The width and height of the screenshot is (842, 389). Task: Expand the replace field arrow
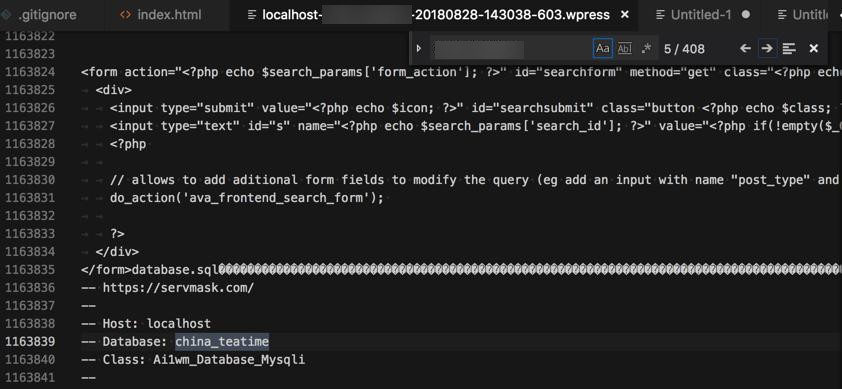coord(419,49)
